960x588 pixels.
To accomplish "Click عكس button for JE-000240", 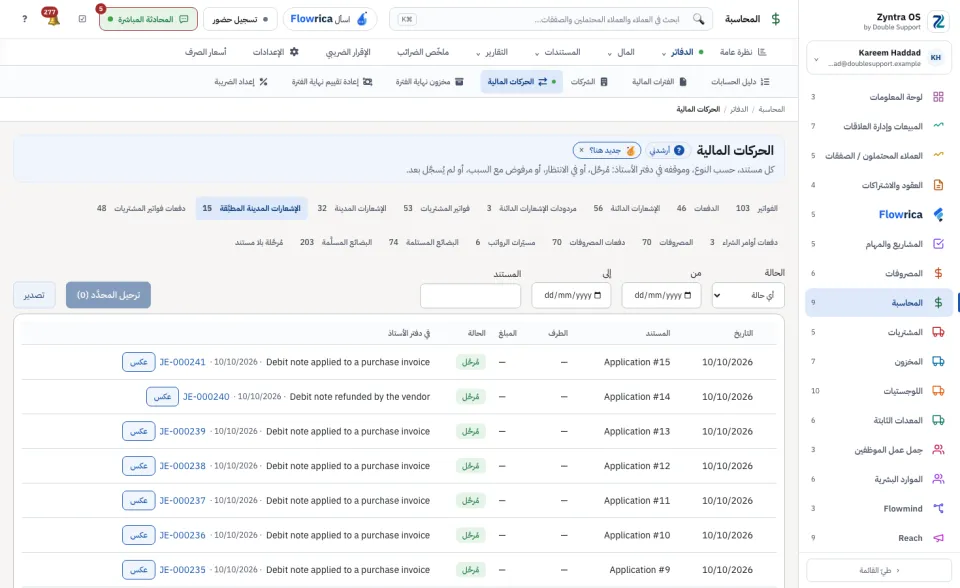I will pyautogui.click(x=162, y=396).
